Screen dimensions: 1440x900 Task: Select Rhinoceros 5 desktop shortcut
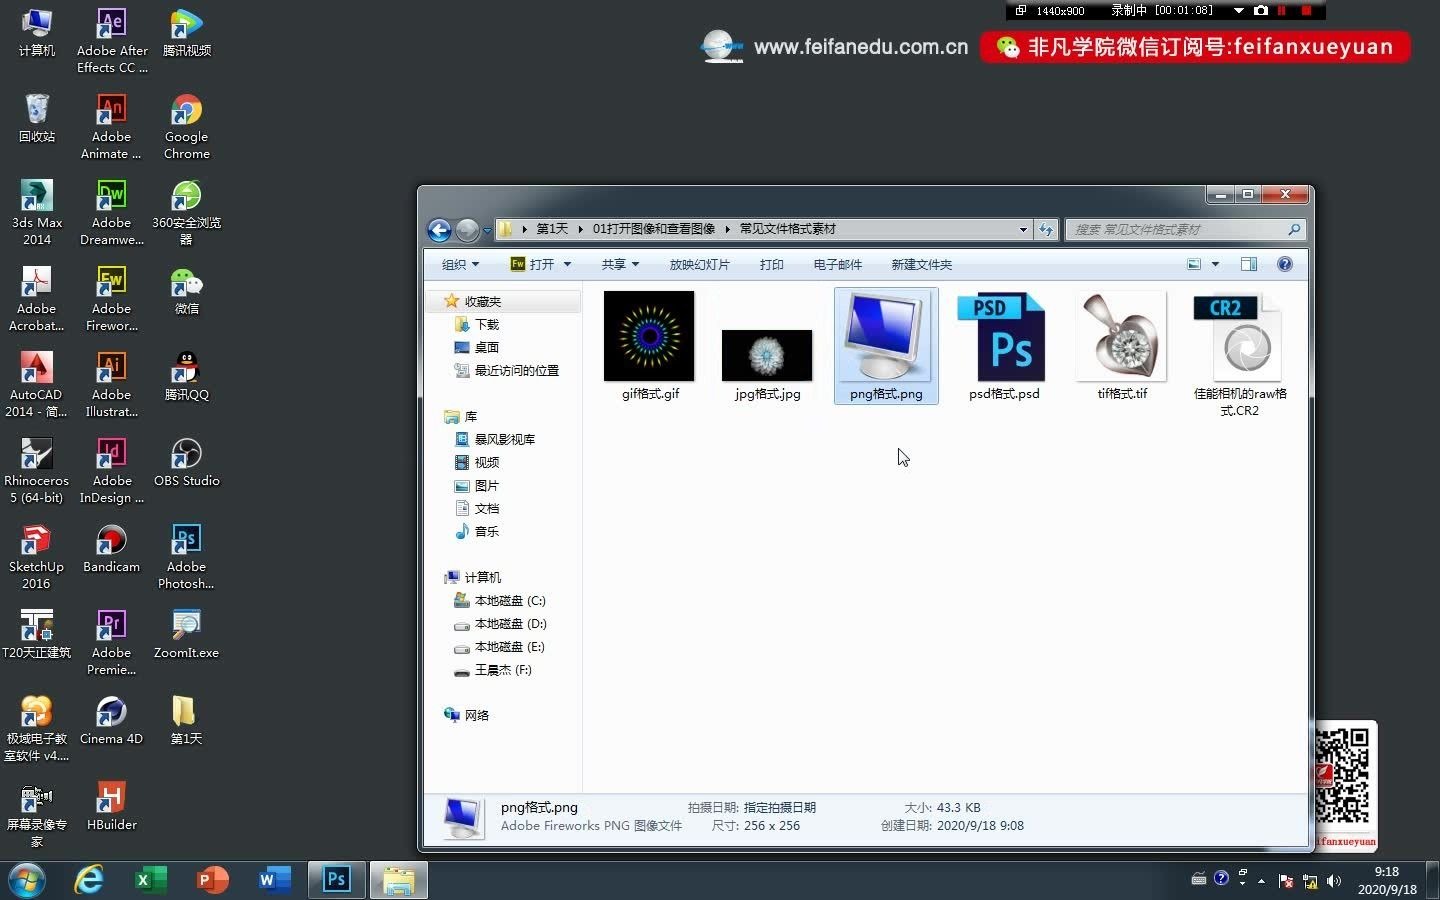[37, 470]
